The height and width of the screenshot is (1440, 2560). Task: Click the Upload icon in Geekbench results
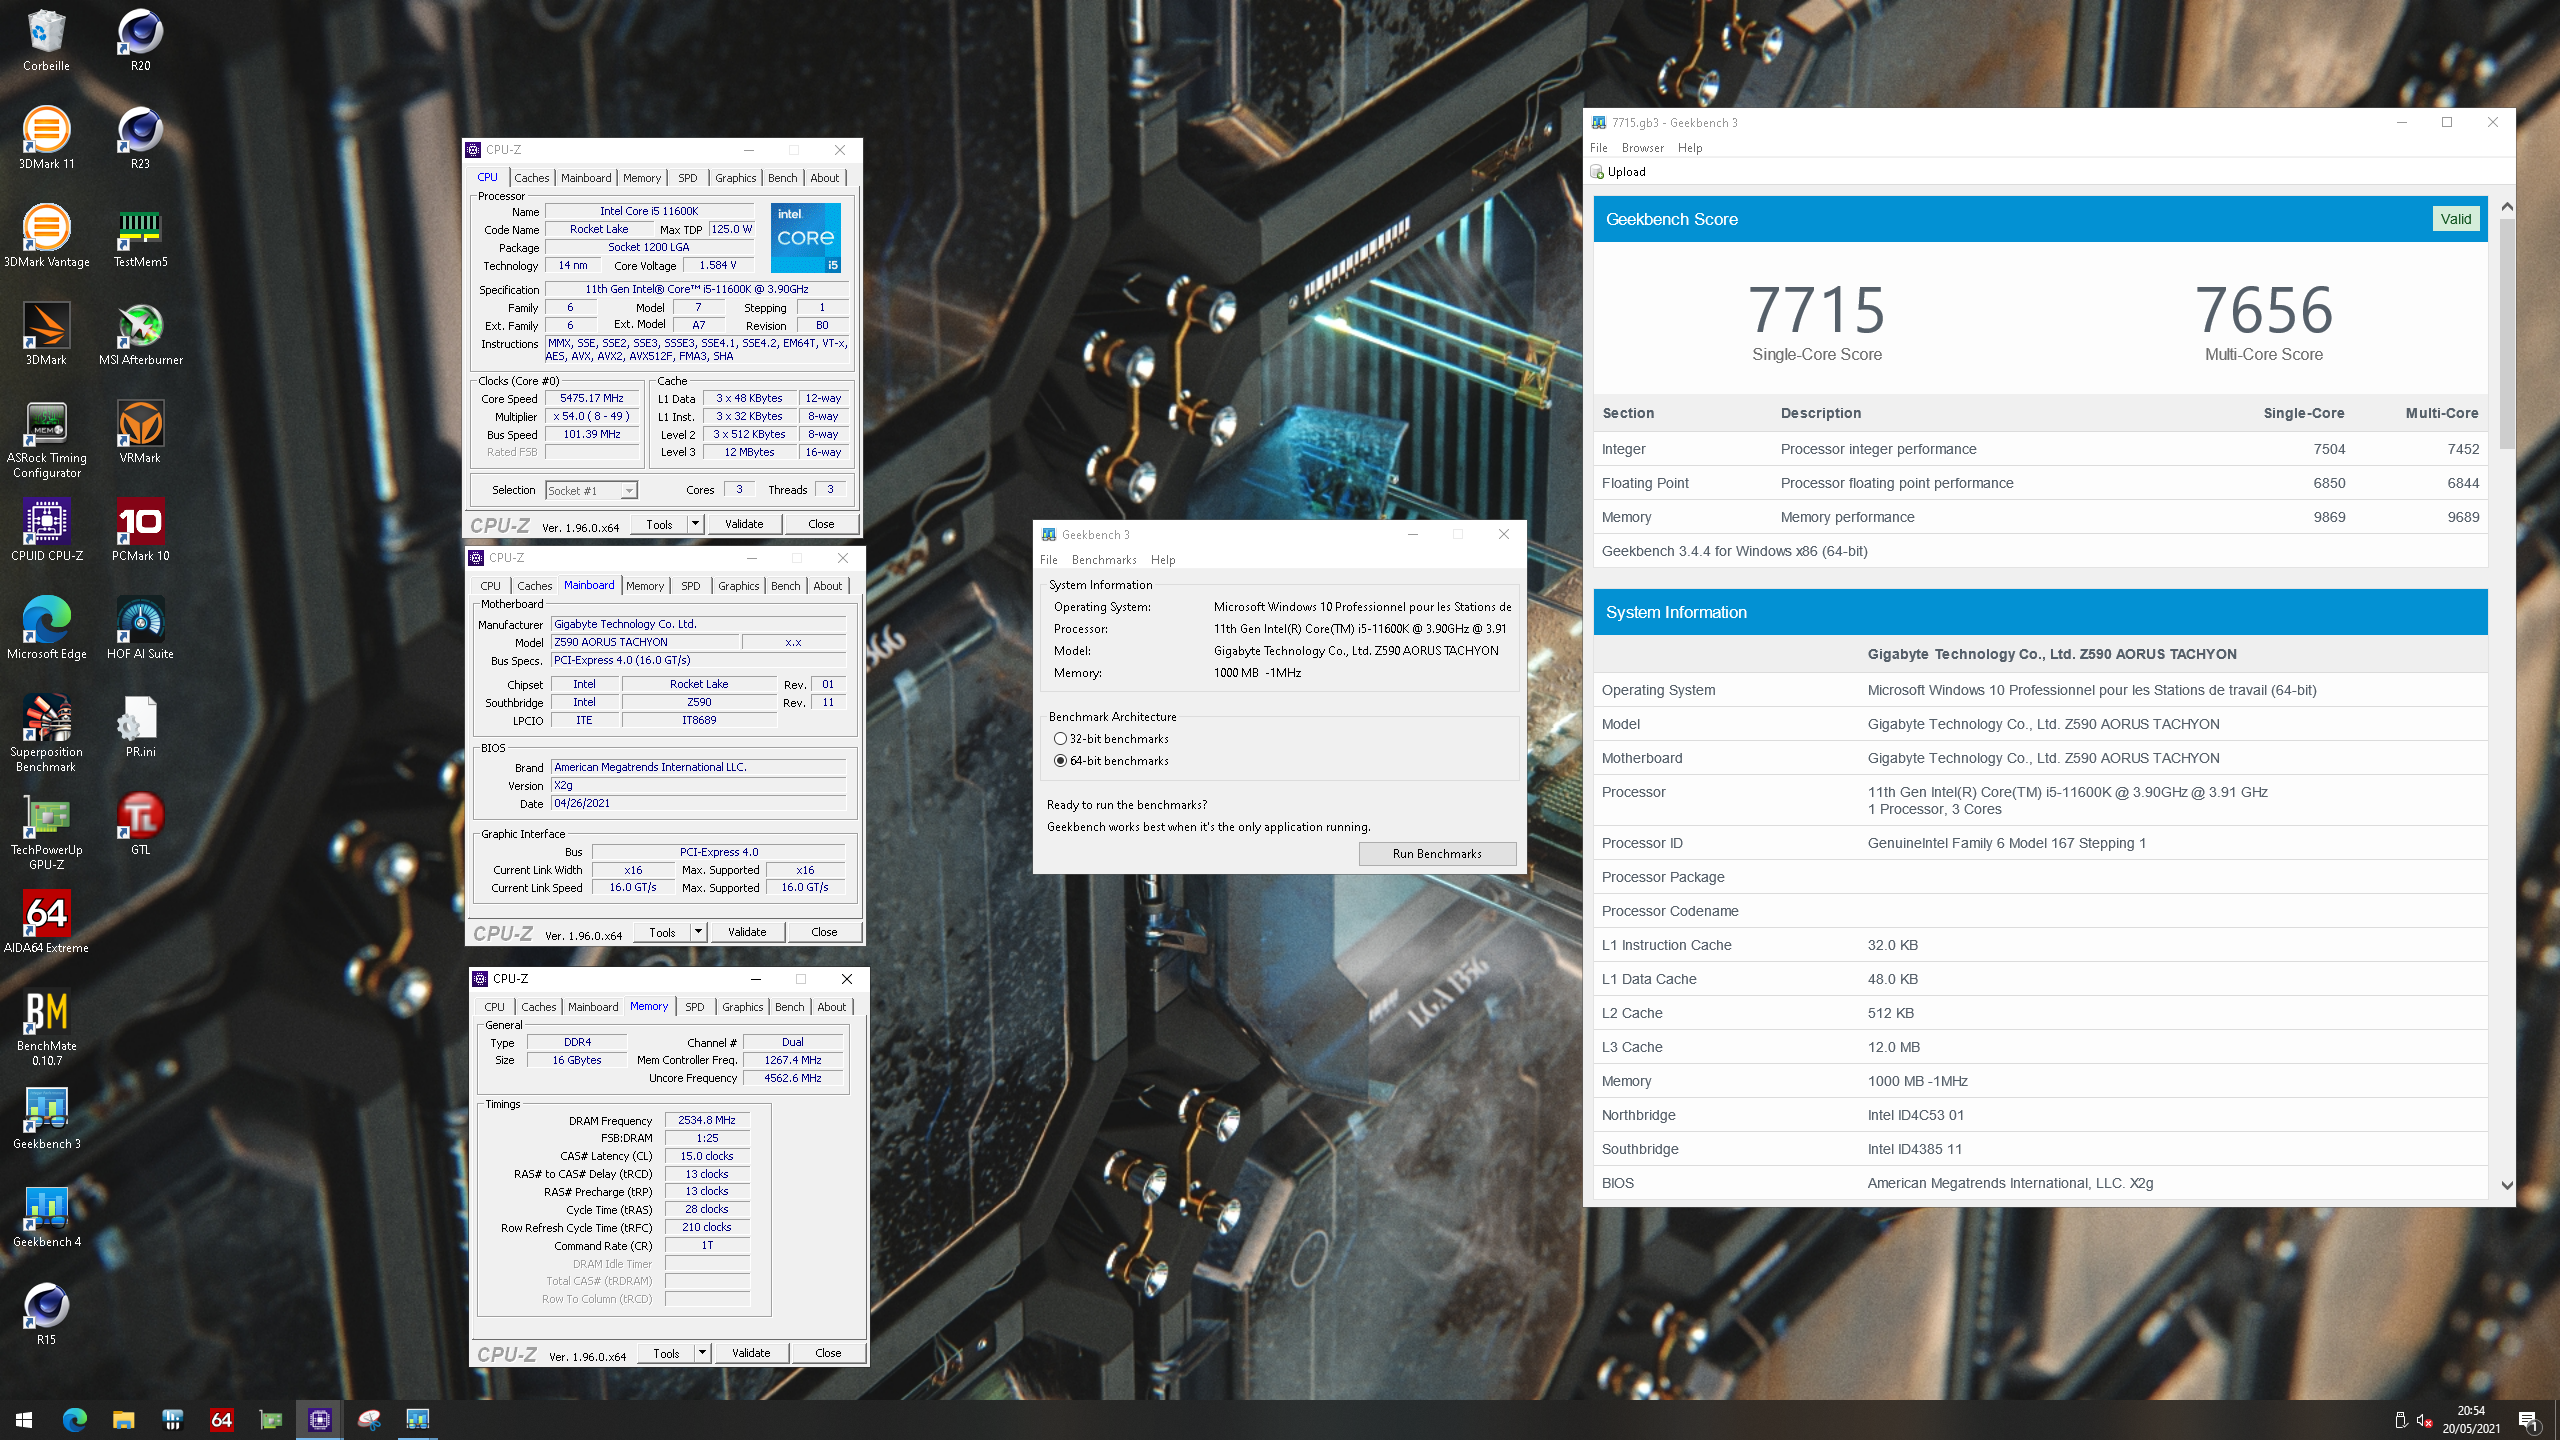1597,172
